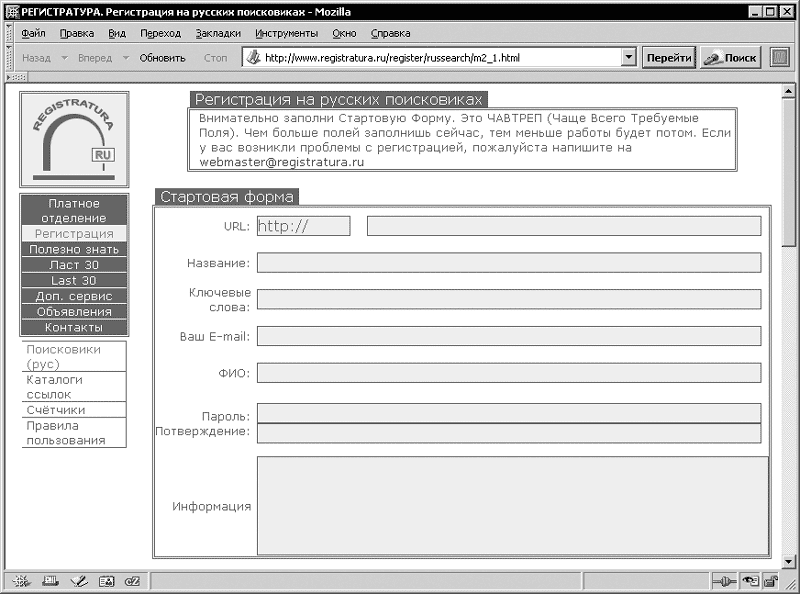Image resolution: width=800 pixels, height=594 pixels.
Task: Click the Поиск search button
Action: tap(730, 58)
